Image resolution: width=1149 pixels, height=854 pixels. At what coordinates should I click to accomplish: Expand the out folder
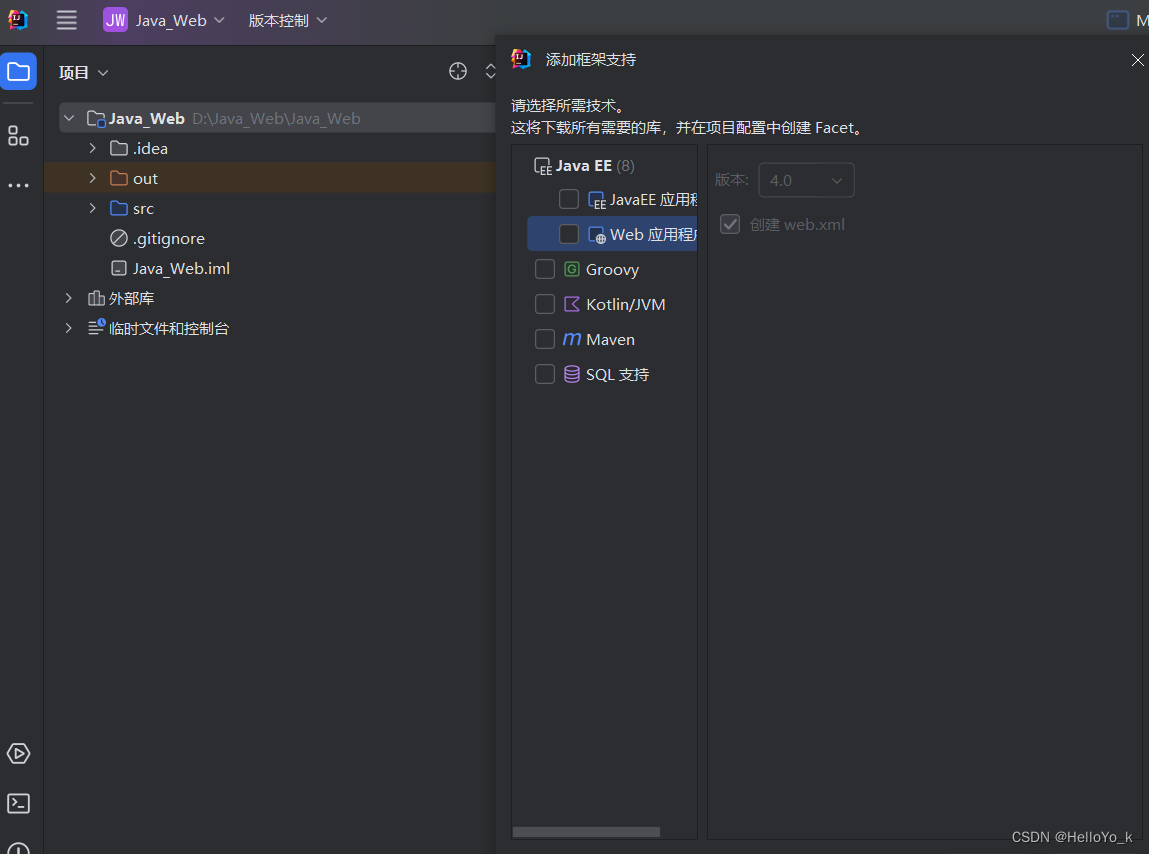[92, 178]
